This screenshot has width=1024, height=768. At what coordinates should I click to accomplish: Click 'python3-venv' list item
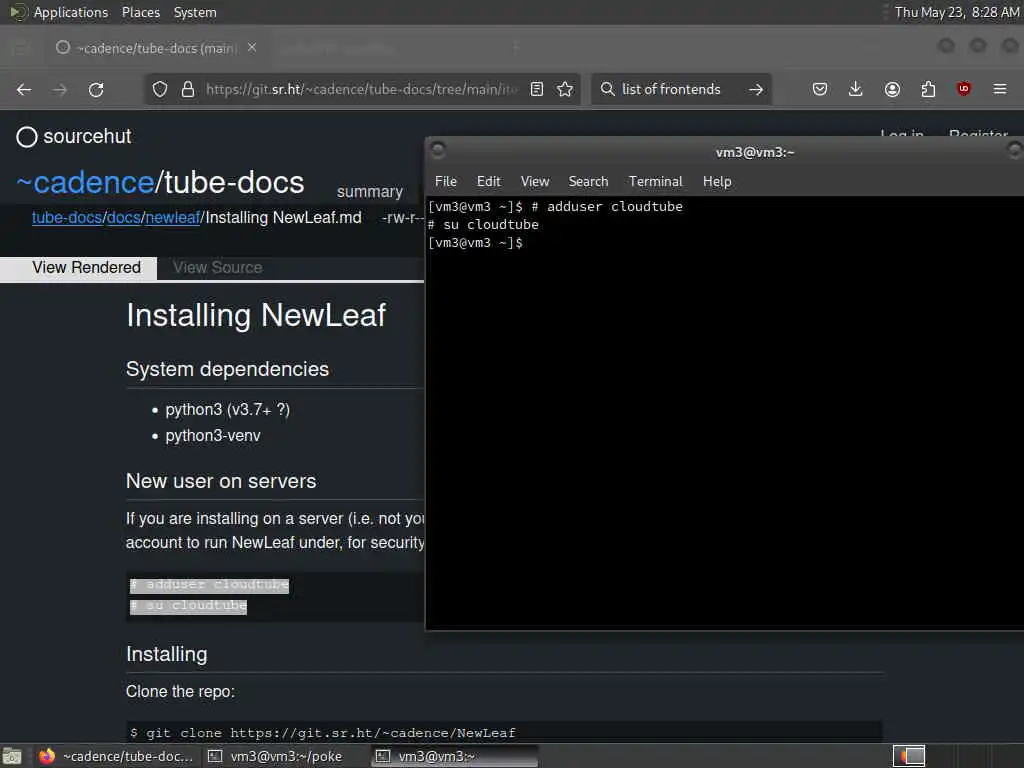click(213, 436)
